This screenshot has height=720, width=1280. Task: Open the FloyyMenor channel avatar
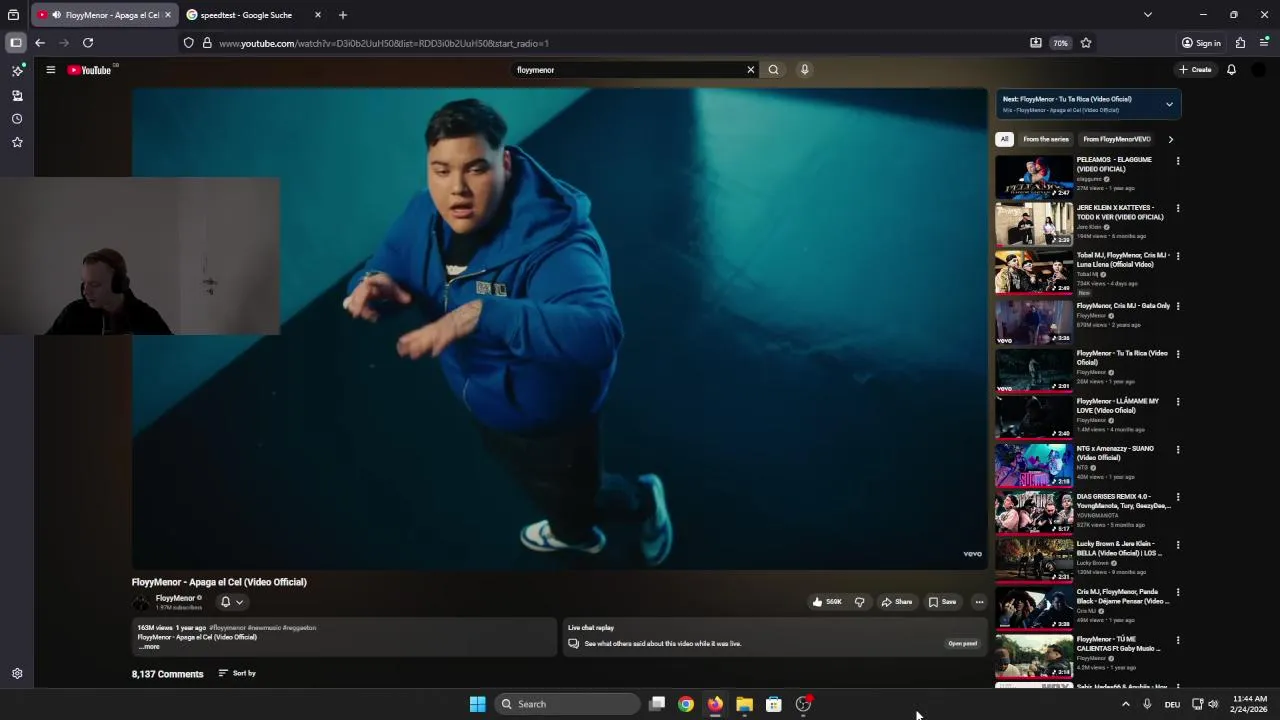click(x=141, y=602)
